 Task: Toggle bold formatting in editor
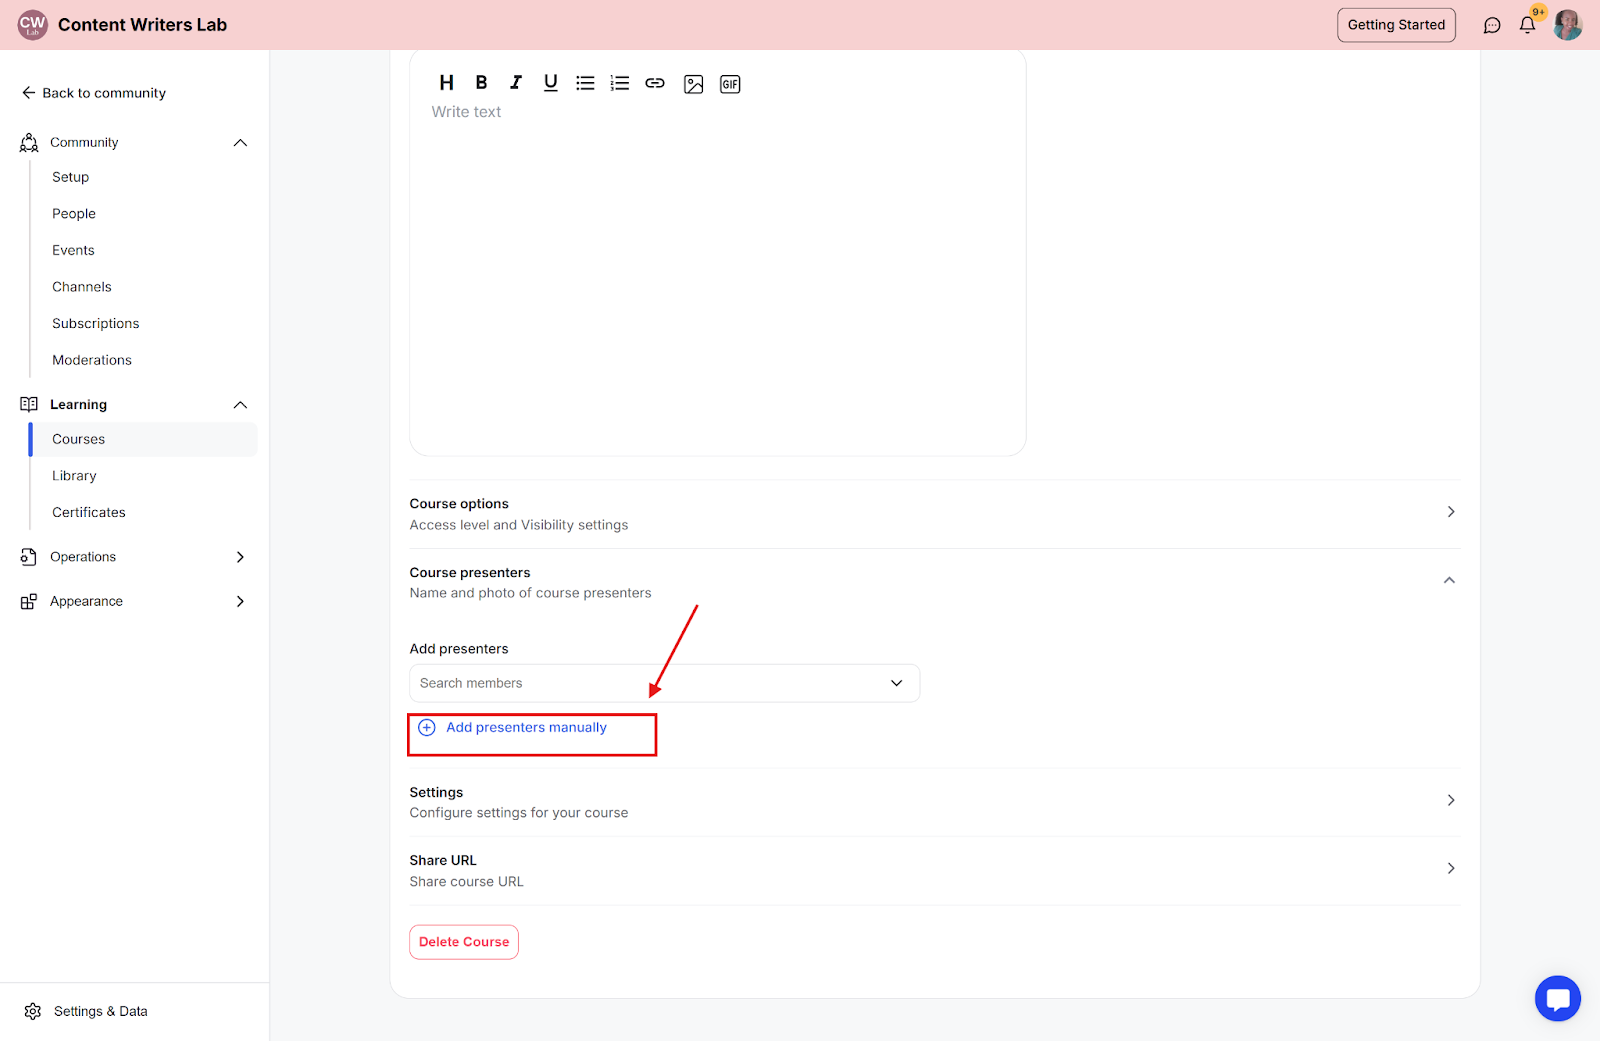tap(481, 83)
